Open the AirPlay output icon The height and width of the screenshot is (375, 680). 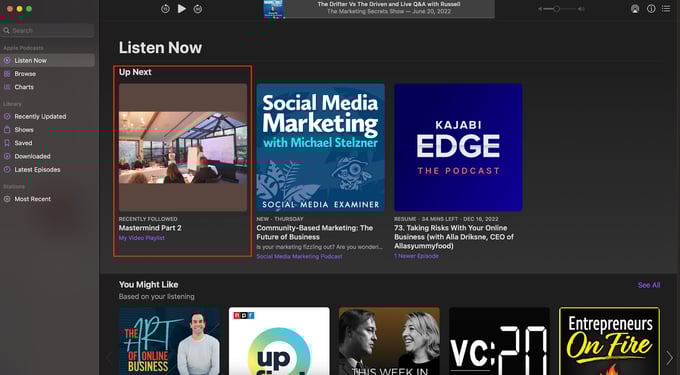click(635, 9)
